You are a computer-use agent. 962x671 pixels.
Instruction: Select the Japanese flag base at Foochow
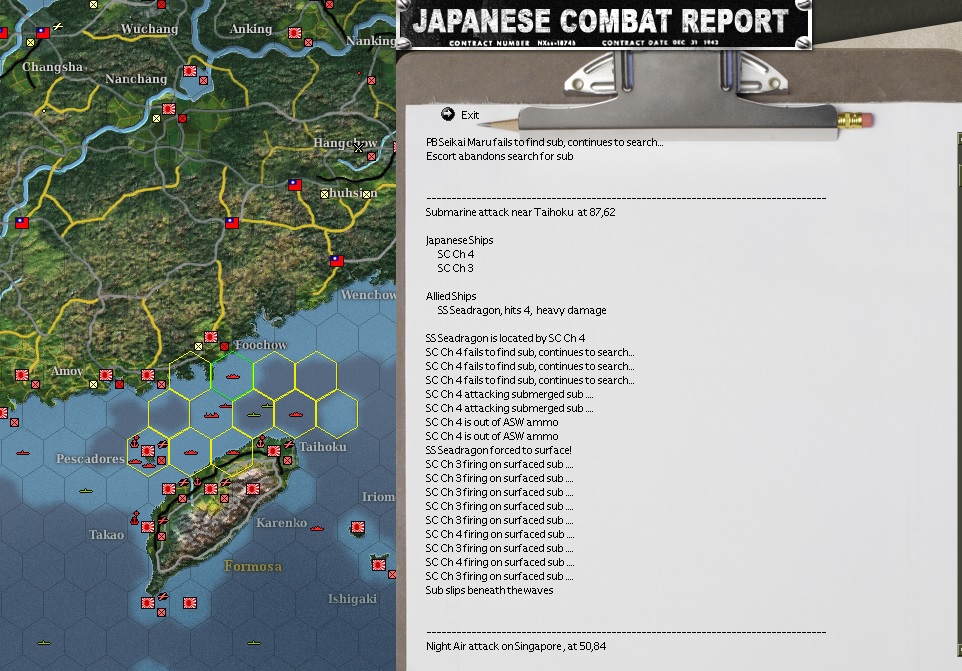[x=210, y=337]
